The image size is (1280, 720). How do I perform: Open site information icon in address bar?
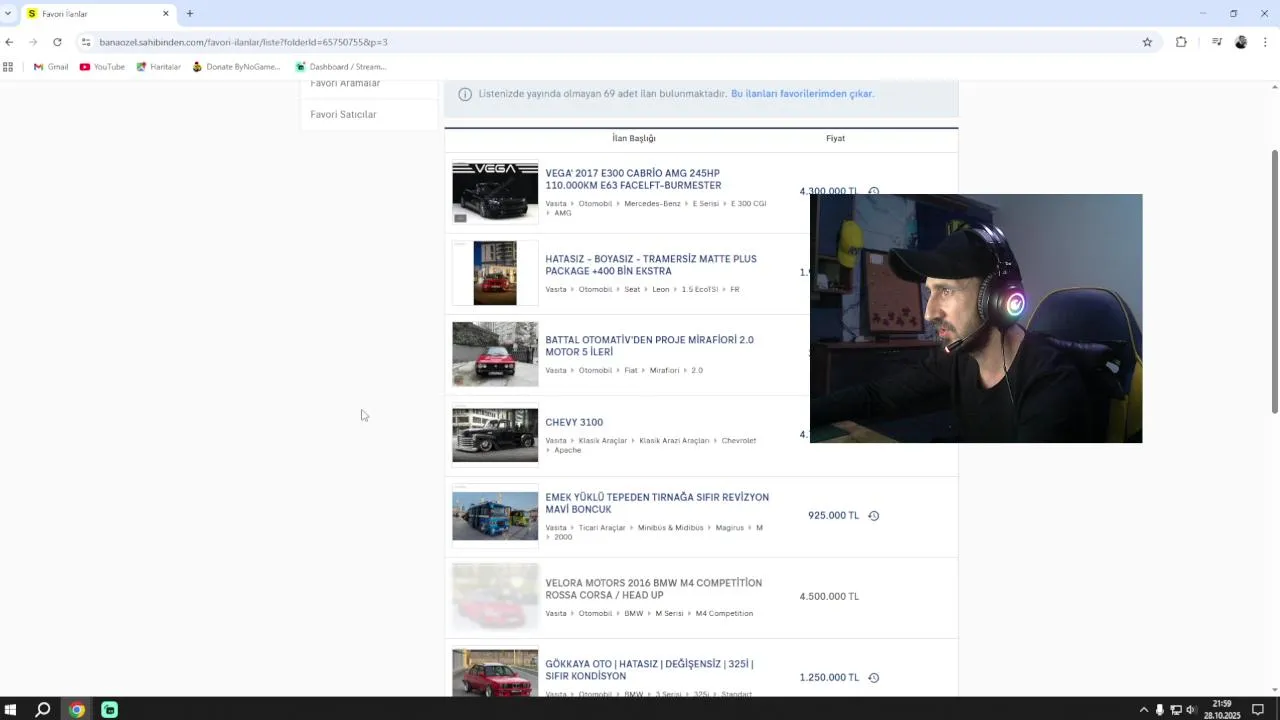click(x=86, y=42)
